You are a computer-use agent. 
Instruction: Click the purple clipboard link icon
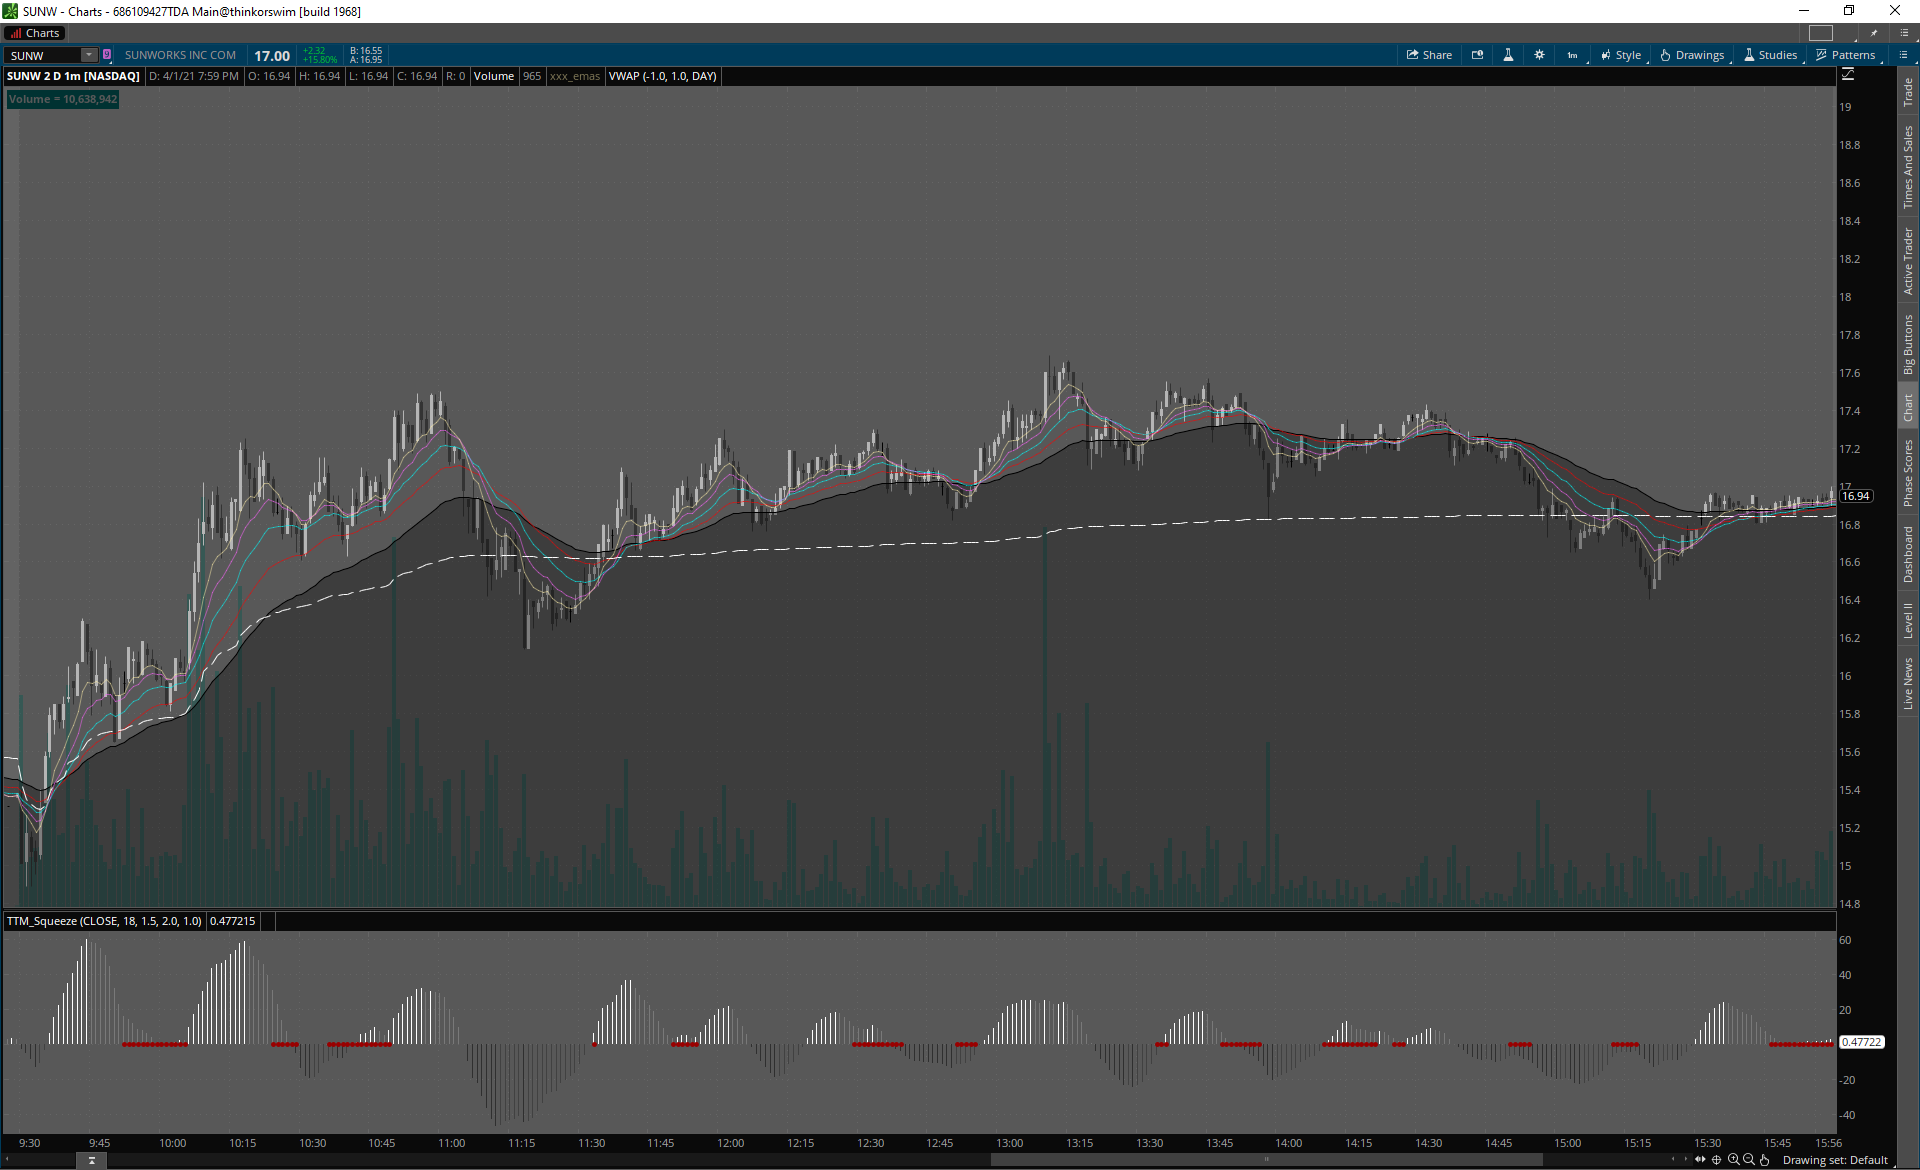107,55
